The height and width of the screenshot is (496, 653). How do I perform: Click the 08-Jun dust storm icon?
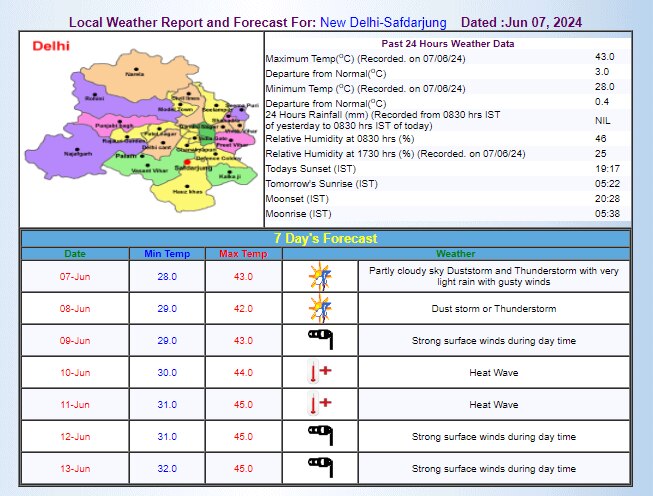tap(320, 308)
